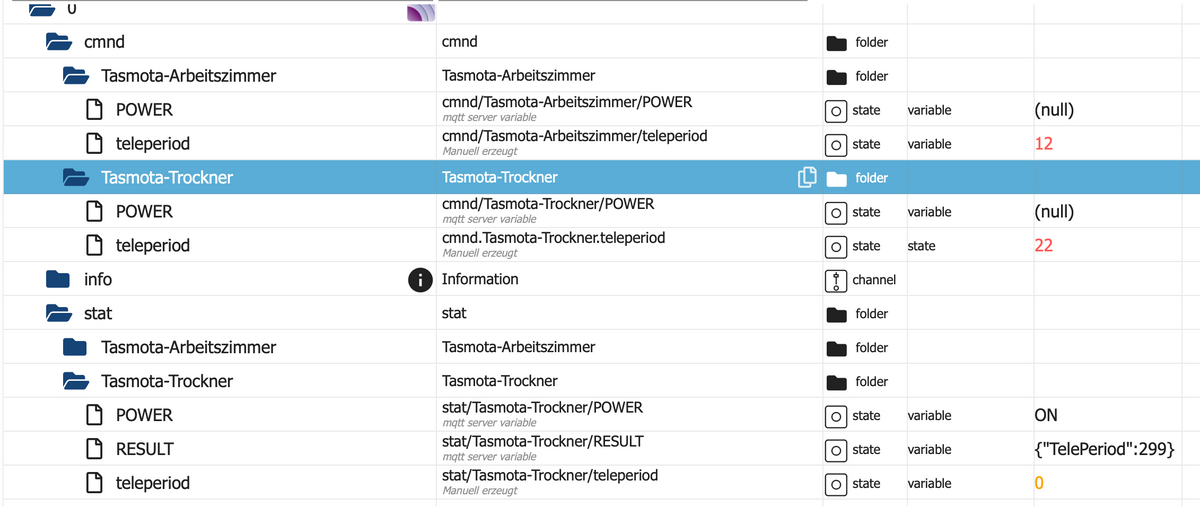Screen dimensions: 1200x506
Task: Click the info icon beside Information
Action: pyautogui.click(x=421, y=280)
